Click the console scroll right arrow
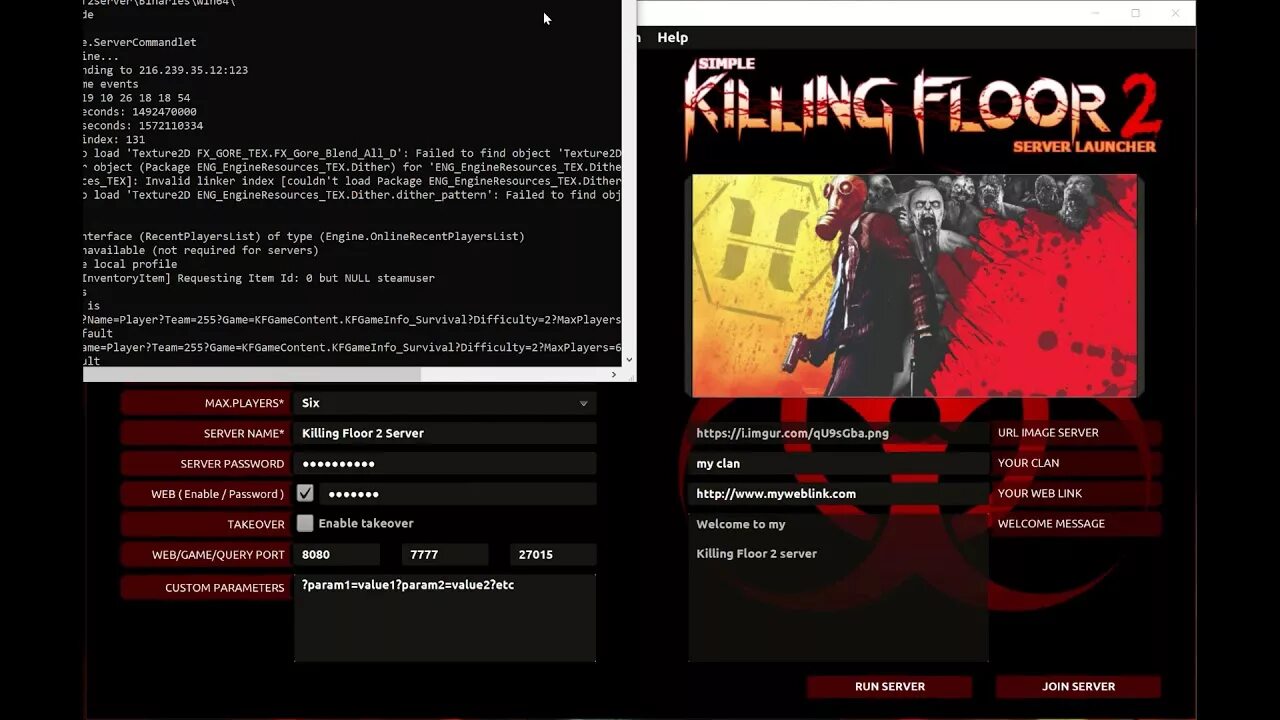This screenshot has width=1280, height=720. pos(614,374)
